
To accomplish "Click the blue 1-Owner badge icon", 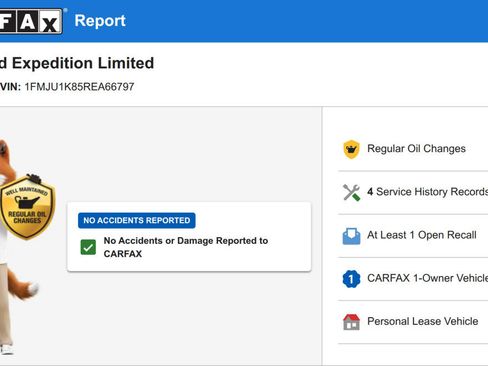I will click(x=351, y=279).
